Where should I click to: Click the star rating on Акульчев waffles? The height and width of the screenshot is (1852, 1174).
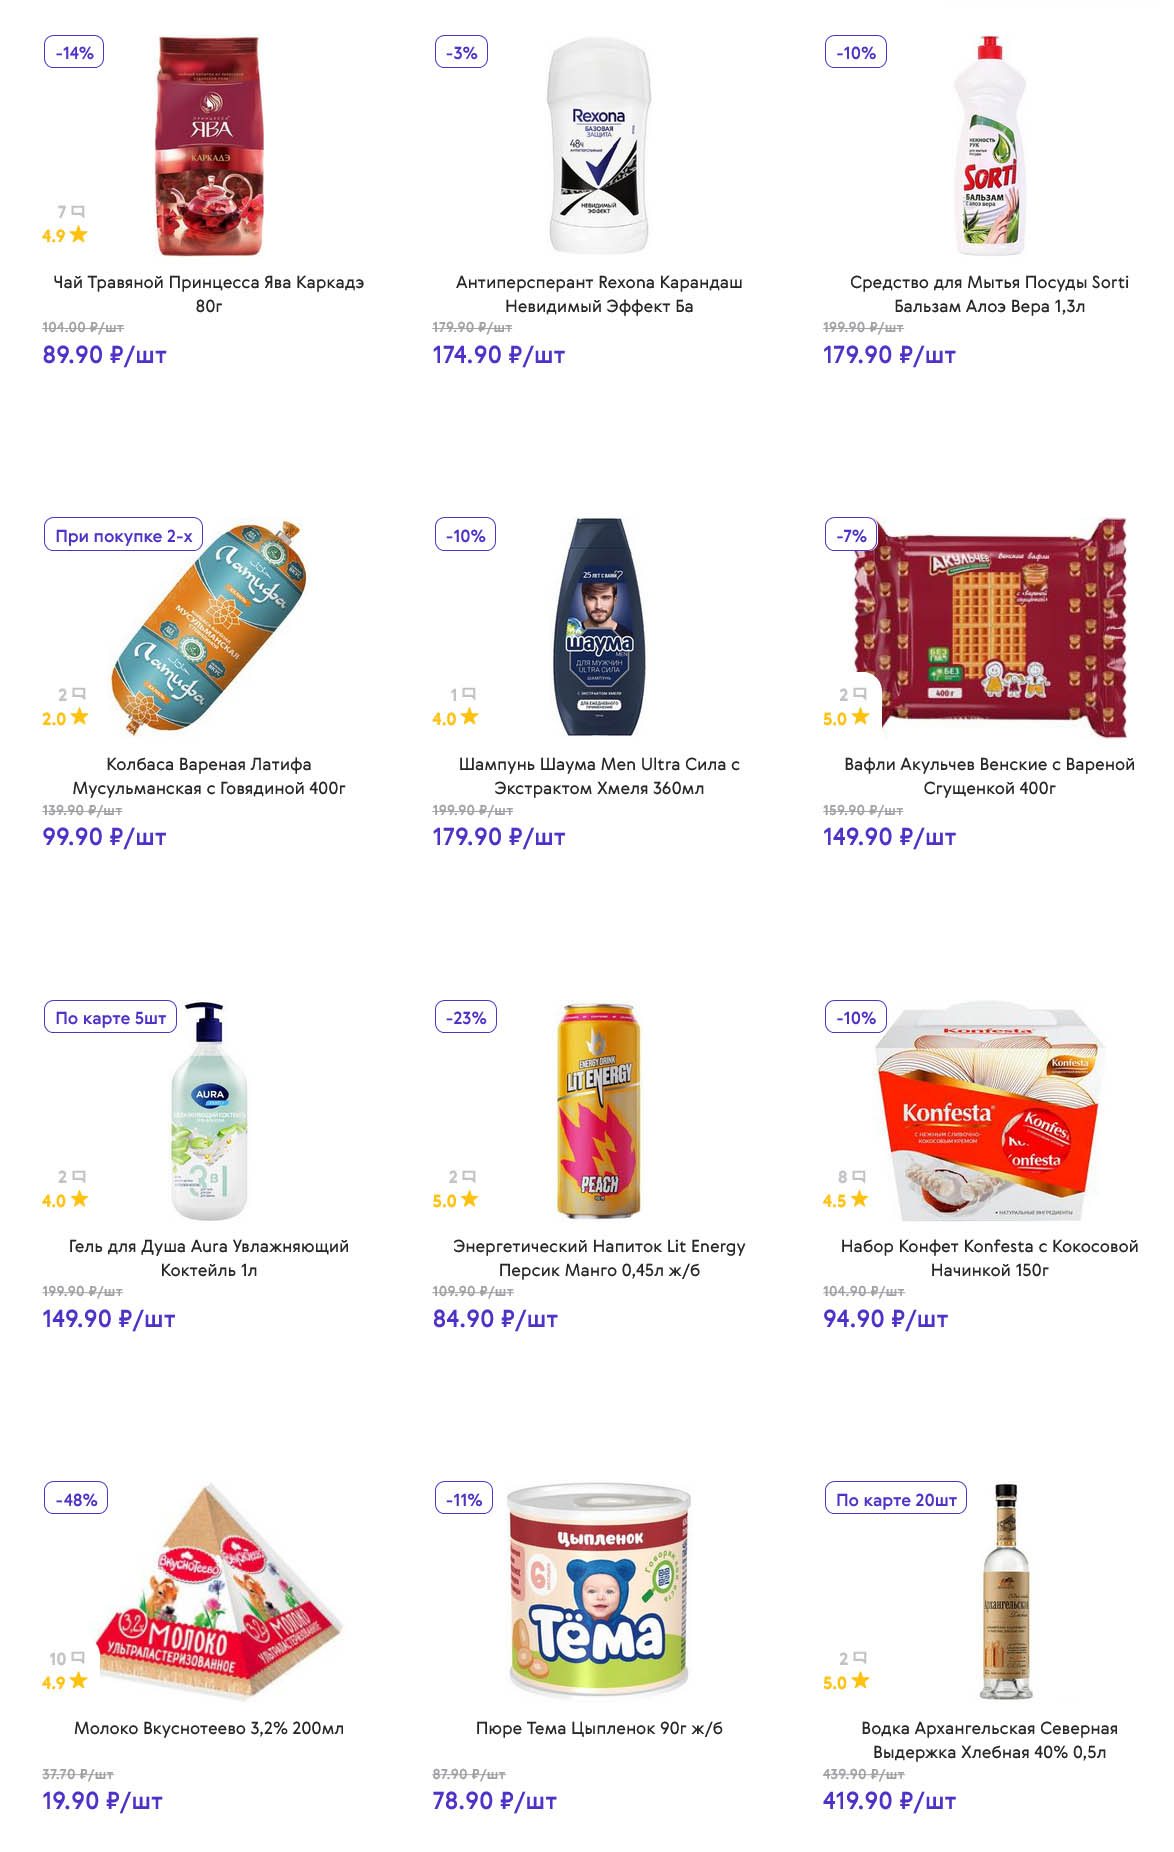860,717
